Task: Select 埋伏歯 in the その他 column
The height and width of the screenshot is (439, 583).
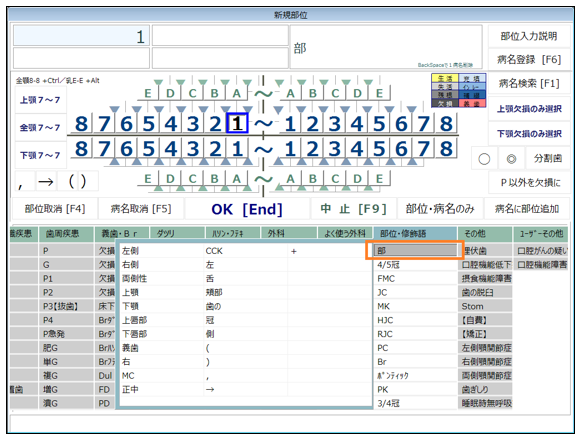Action: click(484, 251)
